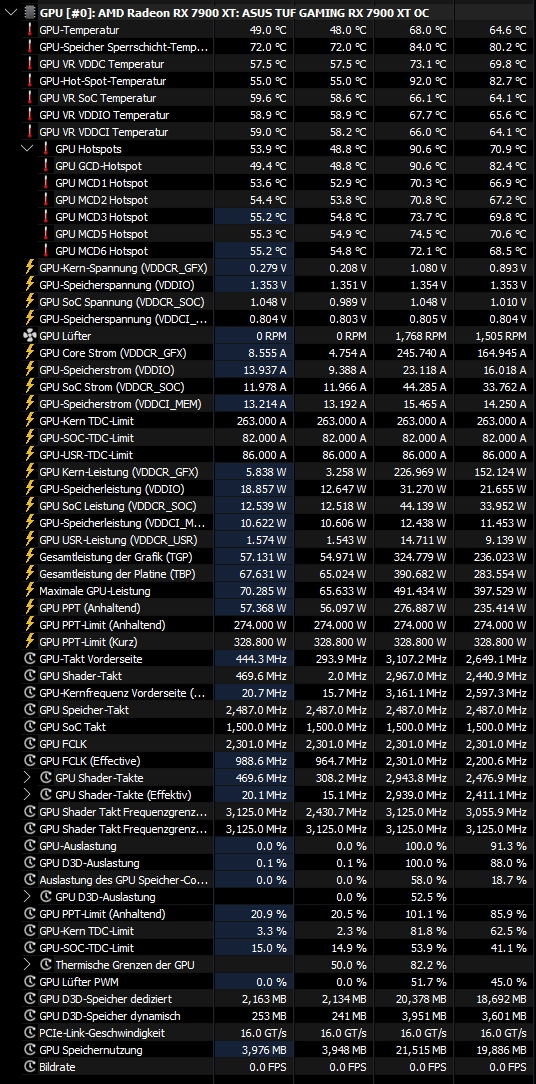Click clock icon beside GPU-Takt Vorderseite
536x1084 pixels.
click(30, 659)
